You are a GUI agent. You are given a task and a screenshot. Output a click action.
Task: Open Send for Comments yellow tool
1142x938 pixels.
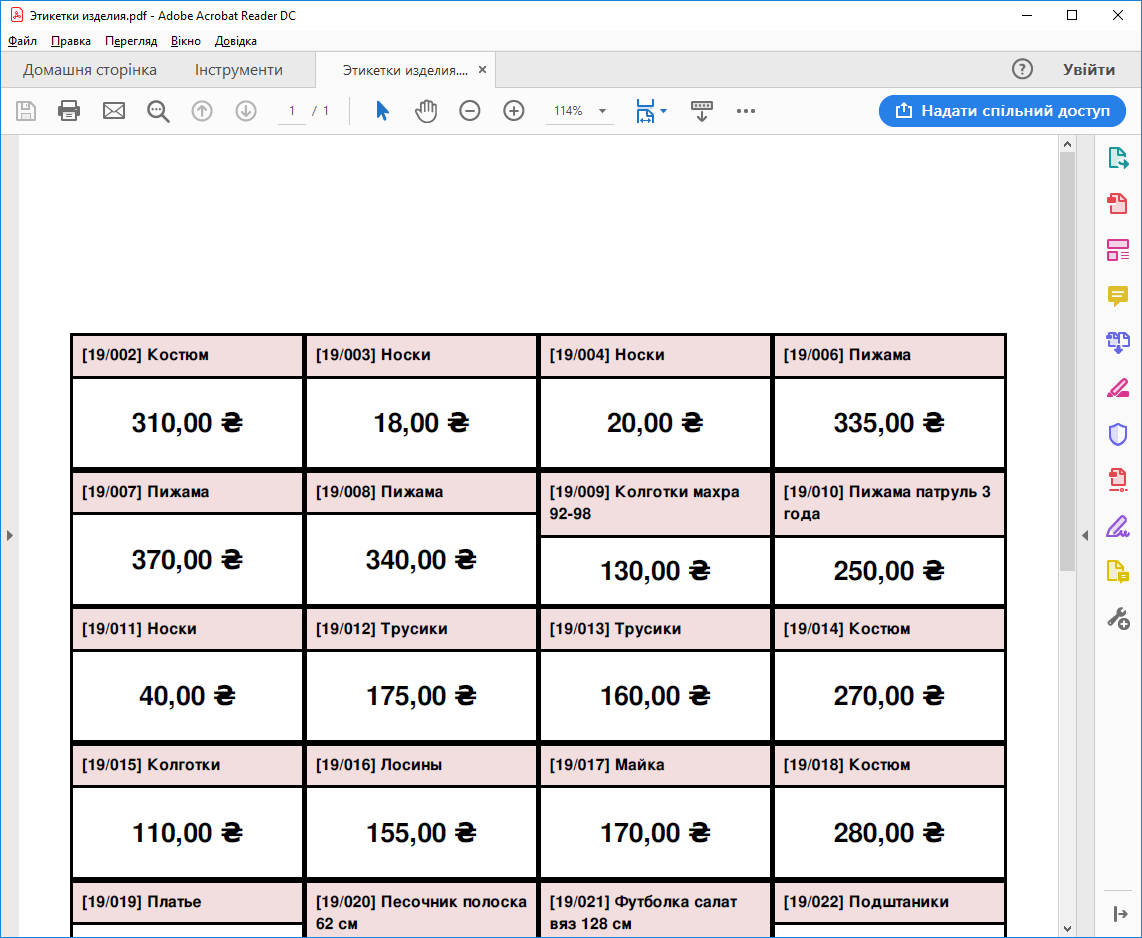tap(1118, 572)
